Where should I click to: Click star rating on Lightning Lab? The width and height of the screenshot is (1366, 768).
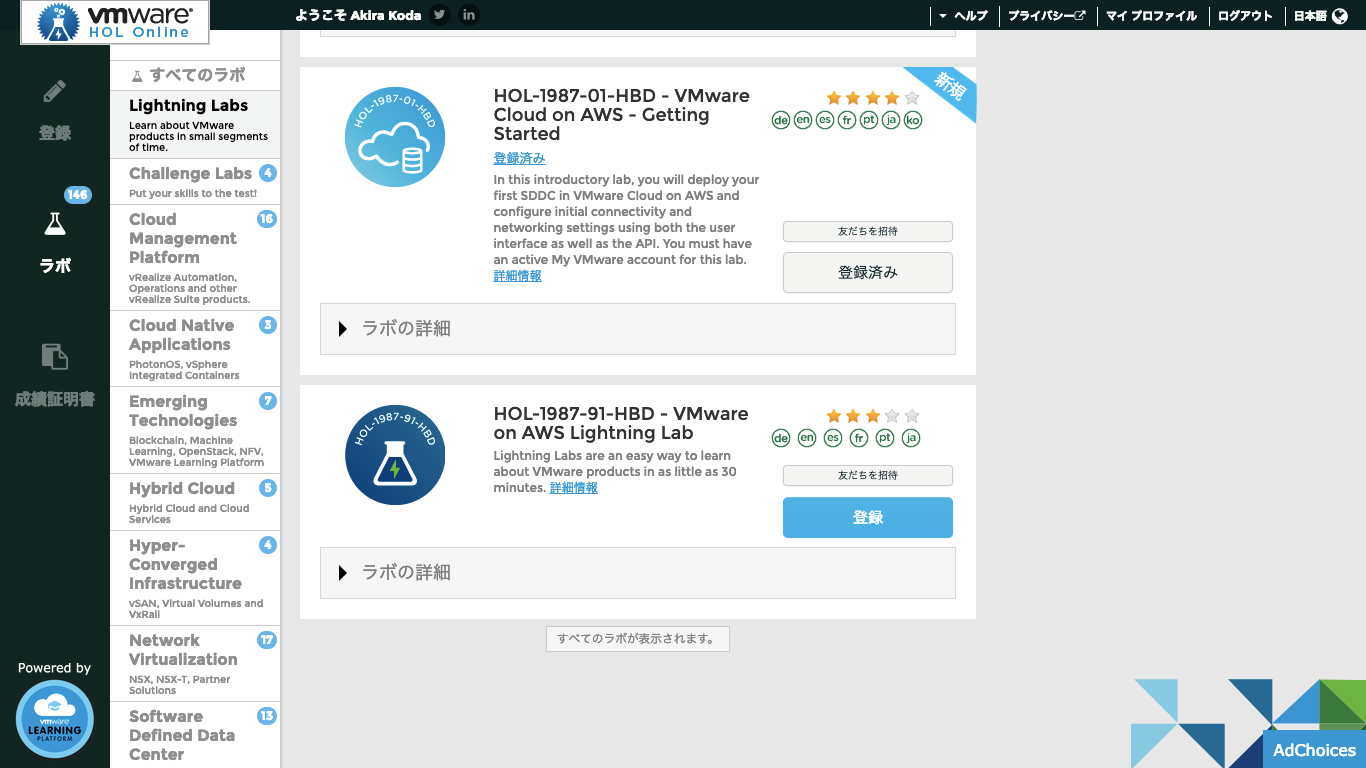click(872, 416)
